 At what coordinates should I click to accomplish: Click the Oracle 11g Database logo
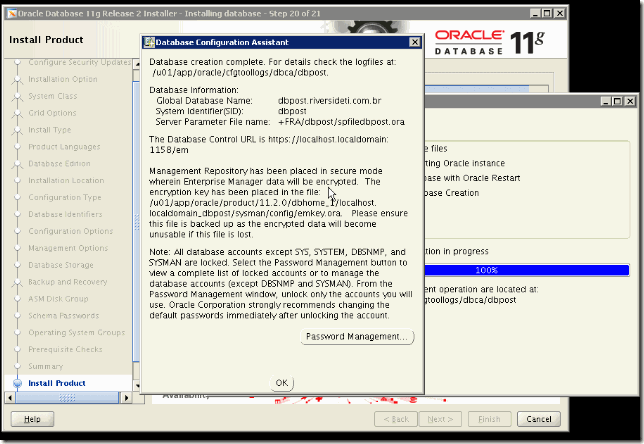tap(490, 42)
